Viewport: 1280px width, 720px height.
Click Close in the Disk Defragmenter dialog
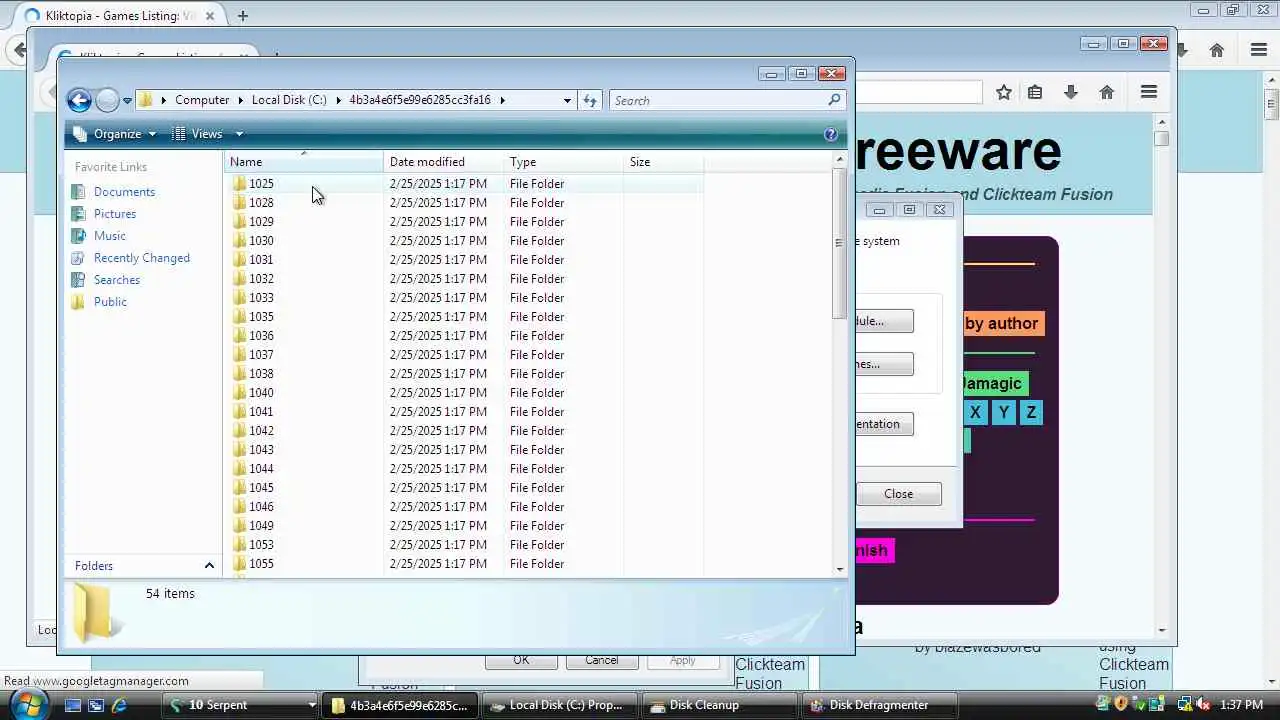click(898, 494)
